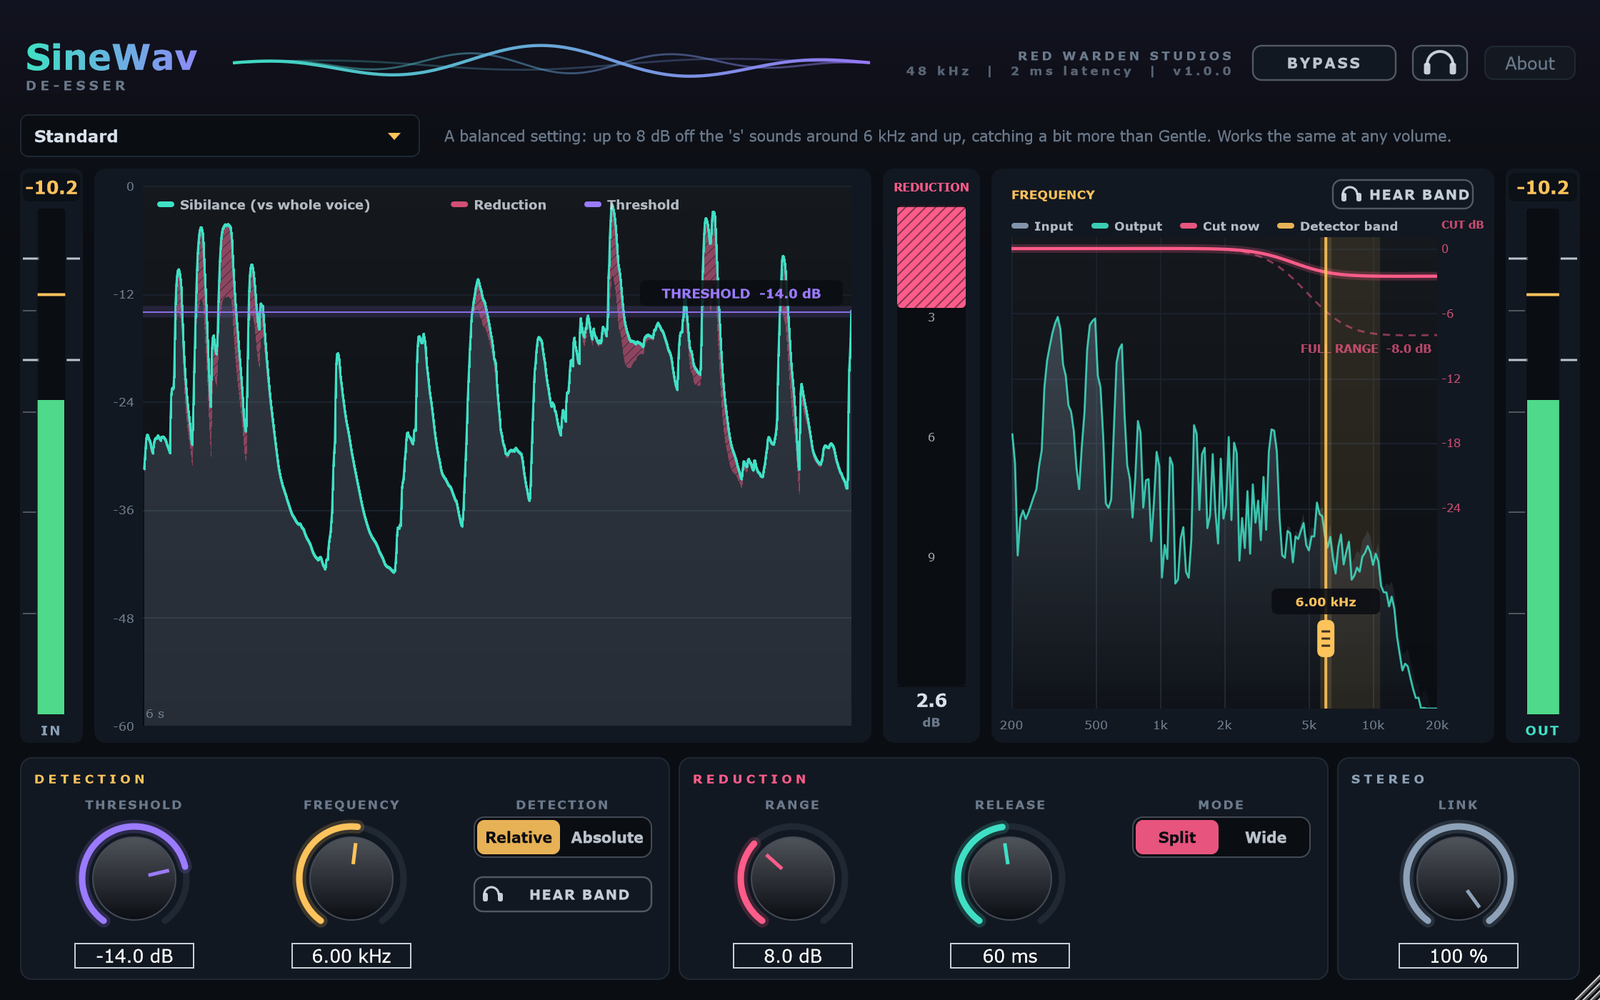Viewport: 1600px width, 1000px height.
Task: Click the 6.00 kHz frequency value field
Action: point(351,956)
